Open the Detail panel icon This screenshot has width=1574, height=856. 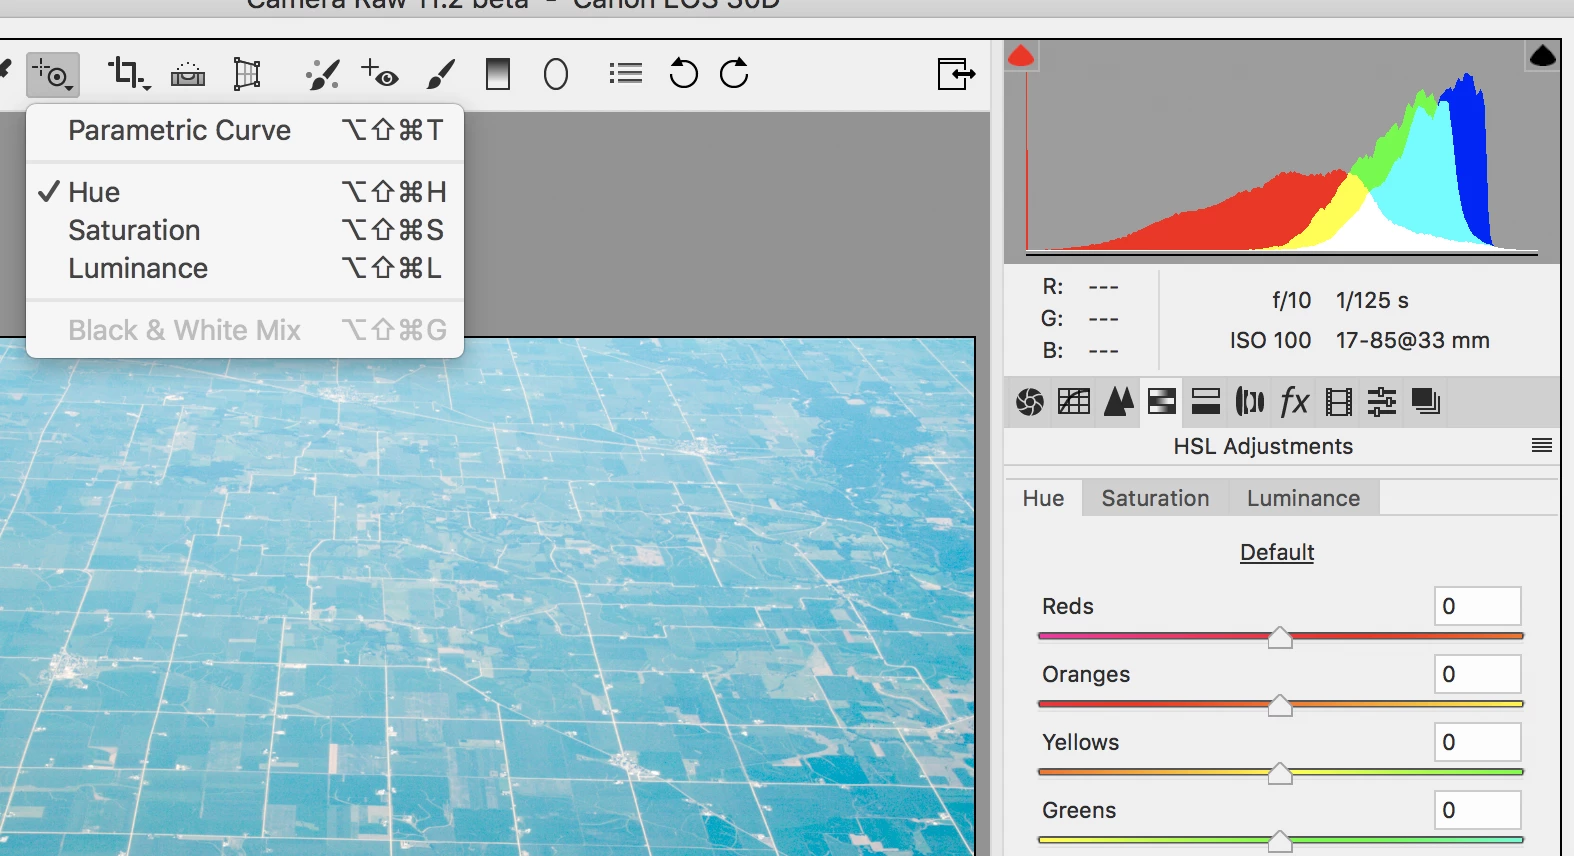(x=1119, y=402)
